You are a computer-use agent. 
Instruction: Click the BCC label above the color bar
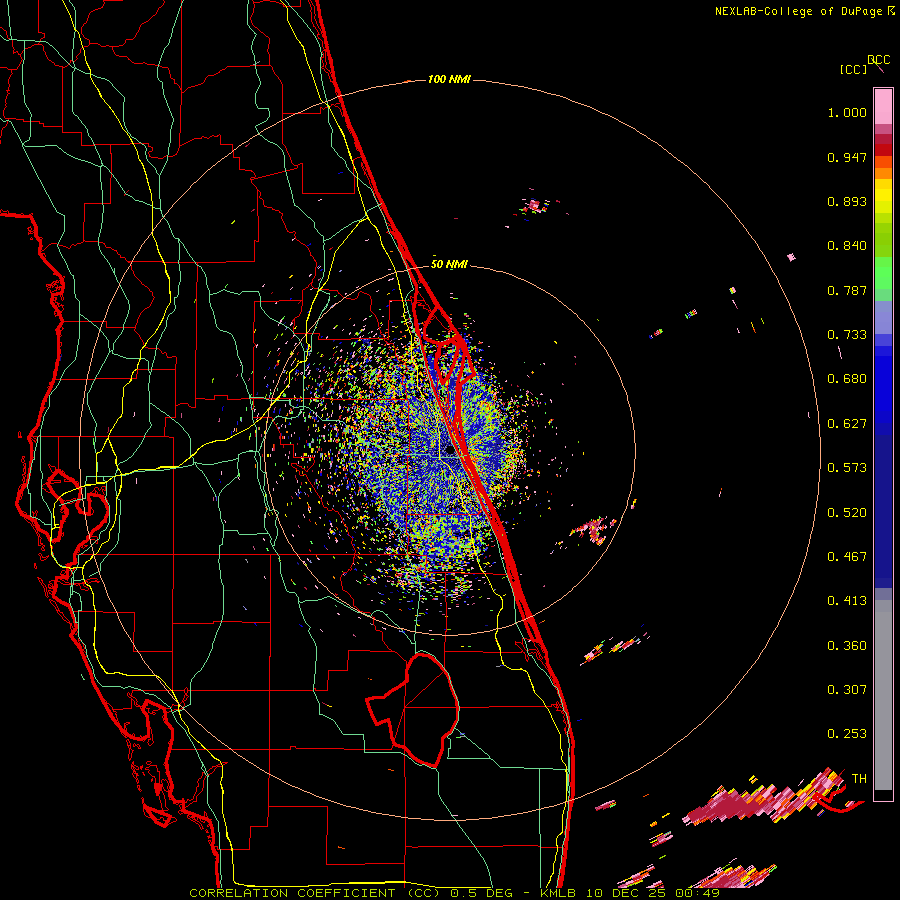coord(879,60)
